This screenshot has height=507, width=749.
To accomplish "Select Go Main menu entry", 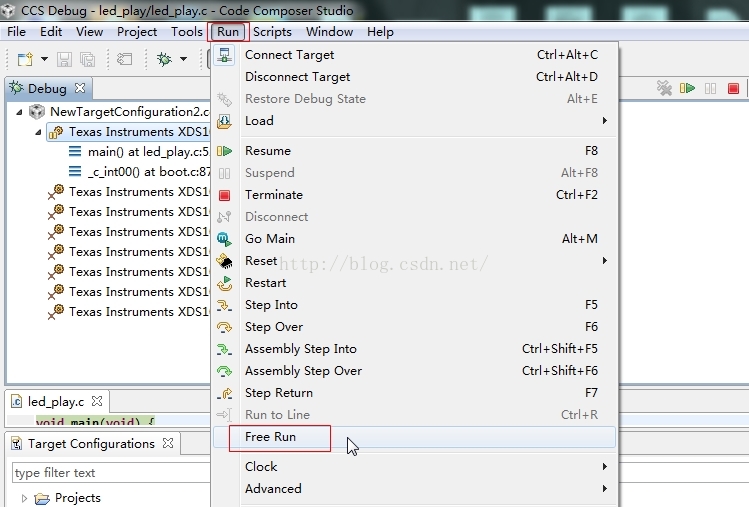I will coord(415,239).
